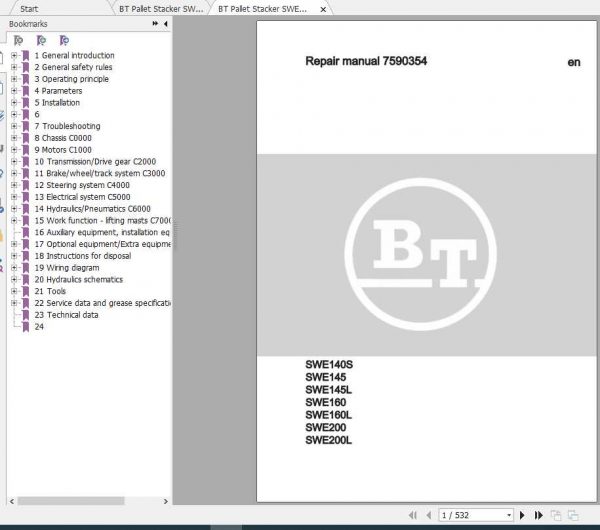Screen dimensions: 600x530
Task: Click the bookmarks horizontal scrollbar thumb
Action: tap(71, 501)
